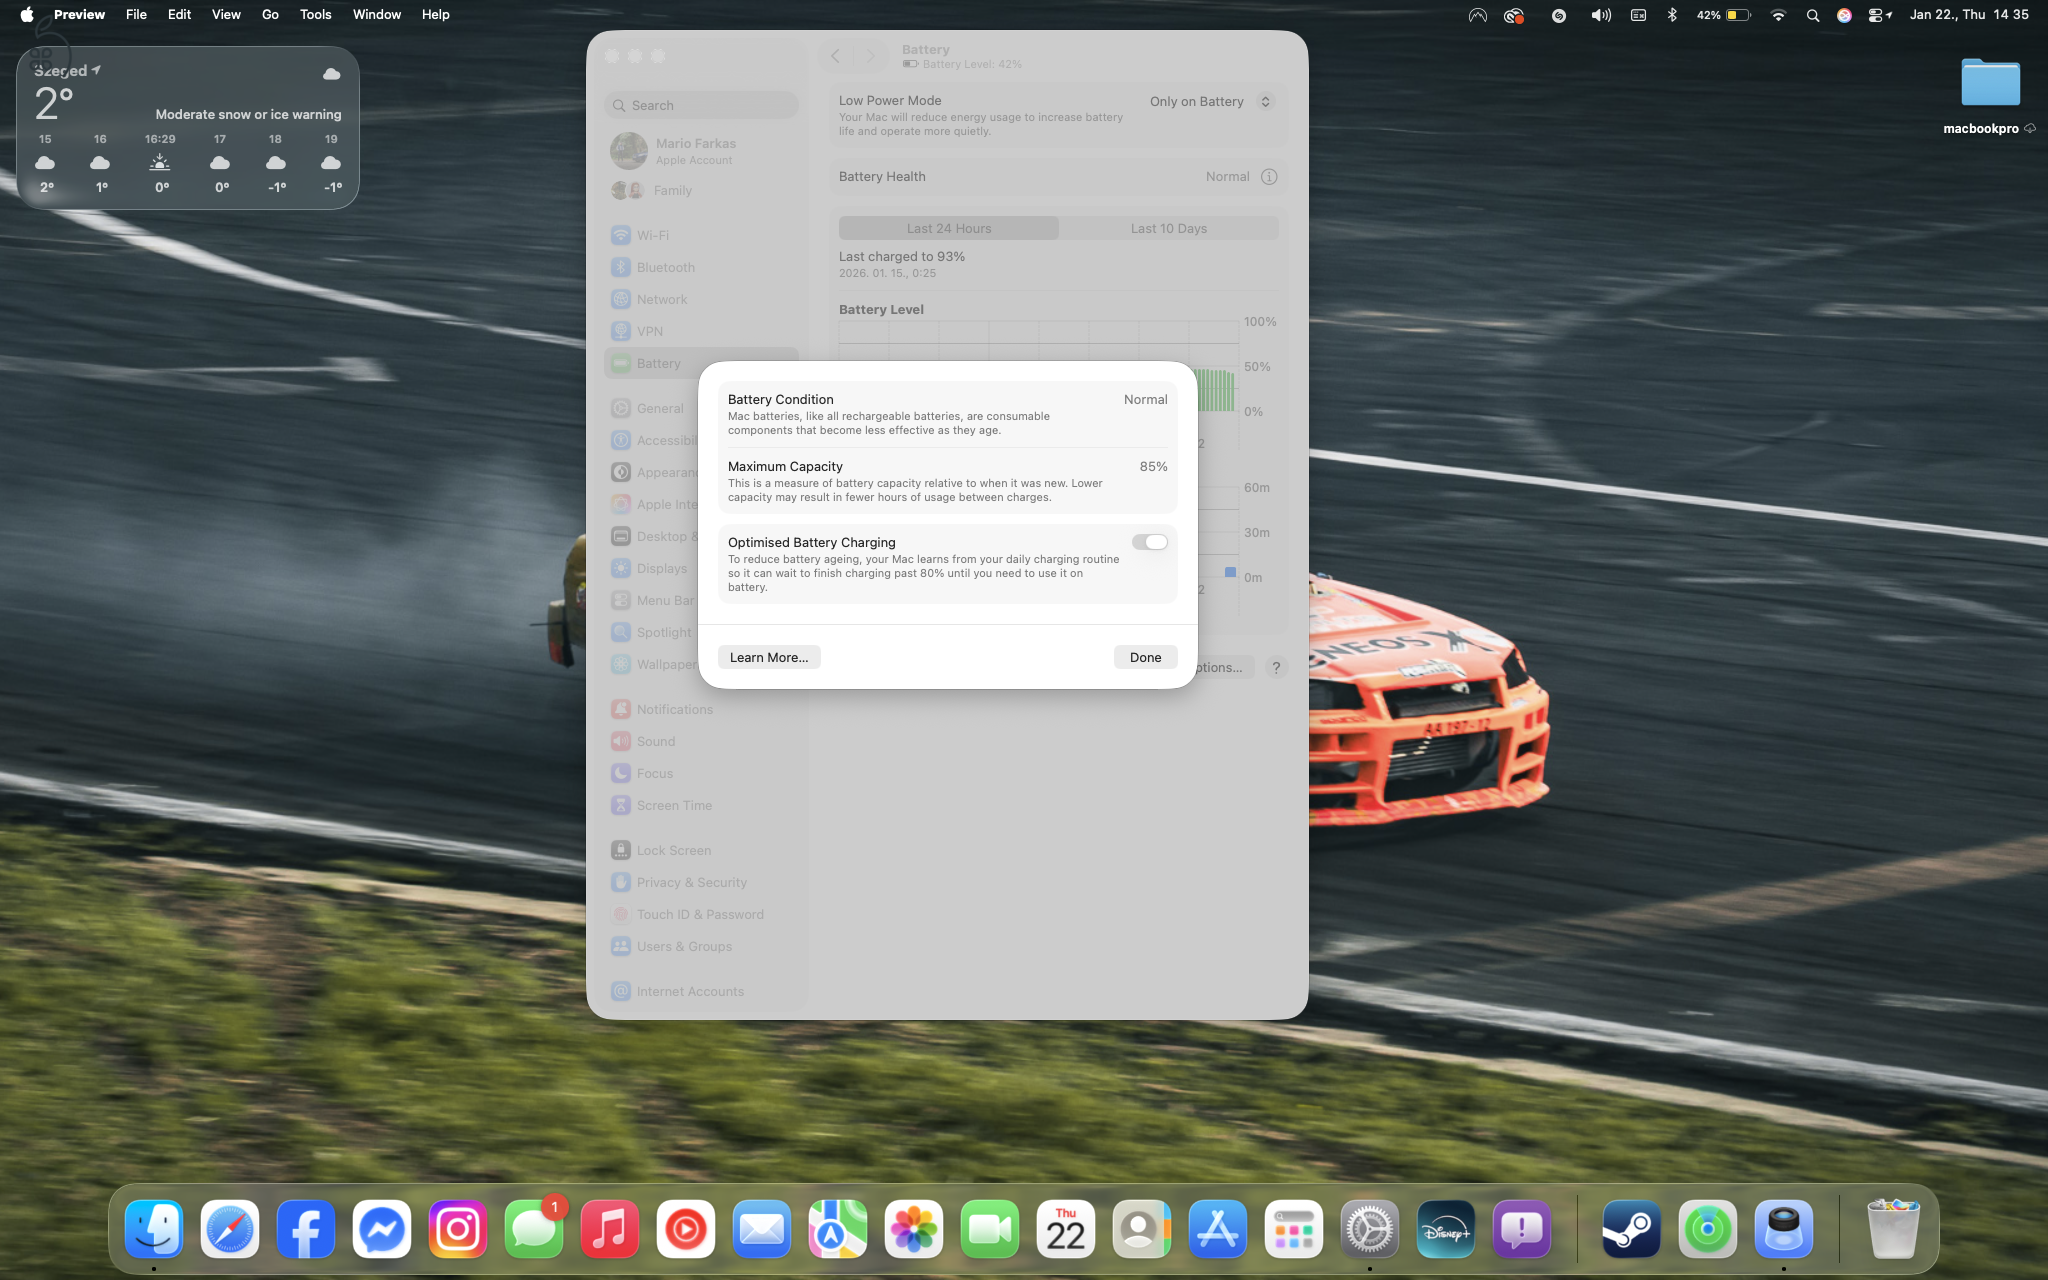The height and width of the screenshot is (1280, 2048).
Task: Open Sound settings in the sidebar
Action: coord(654,741)
